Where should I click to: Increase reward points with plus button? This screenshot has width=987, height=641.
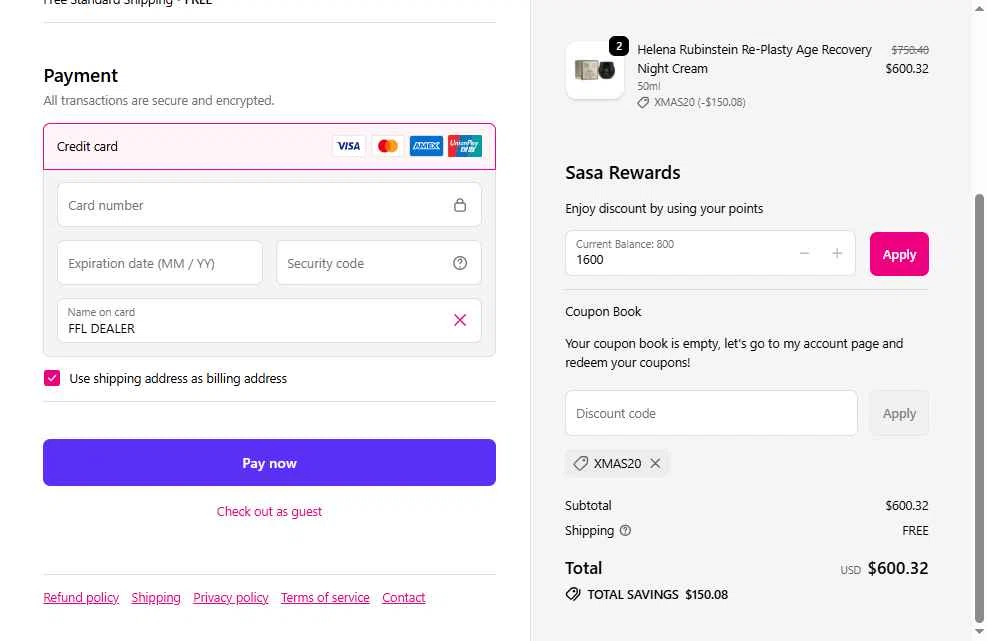point(837,253)
